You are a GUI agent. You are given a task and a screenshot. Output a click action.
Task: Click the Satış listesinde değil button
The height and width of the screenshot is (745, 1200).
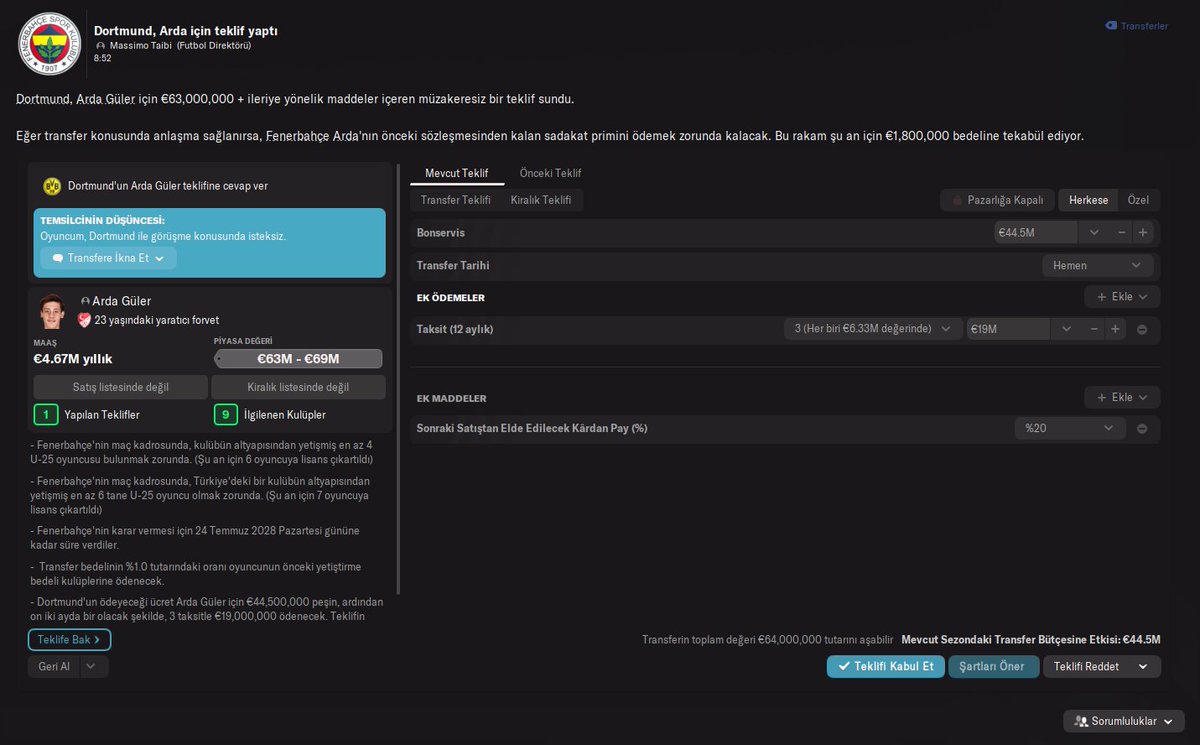tap(120, 387)
